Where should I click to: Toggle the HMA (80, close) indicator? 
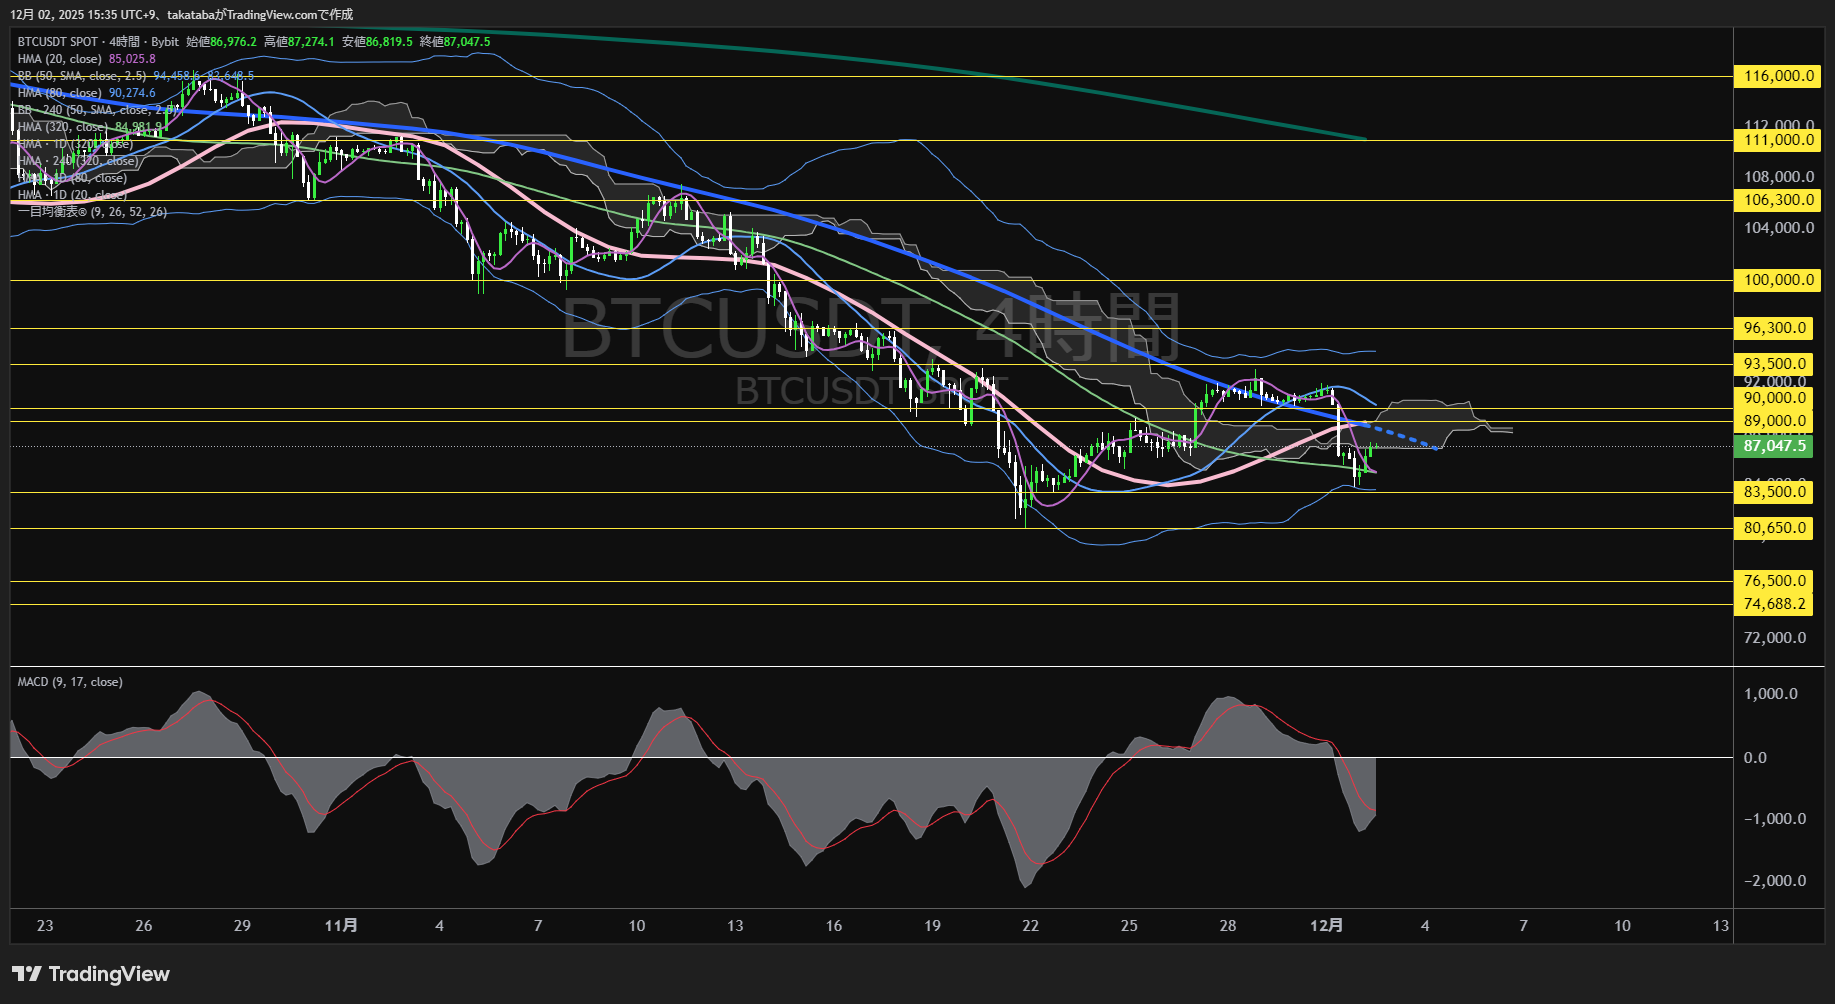[x=58, y=92]
